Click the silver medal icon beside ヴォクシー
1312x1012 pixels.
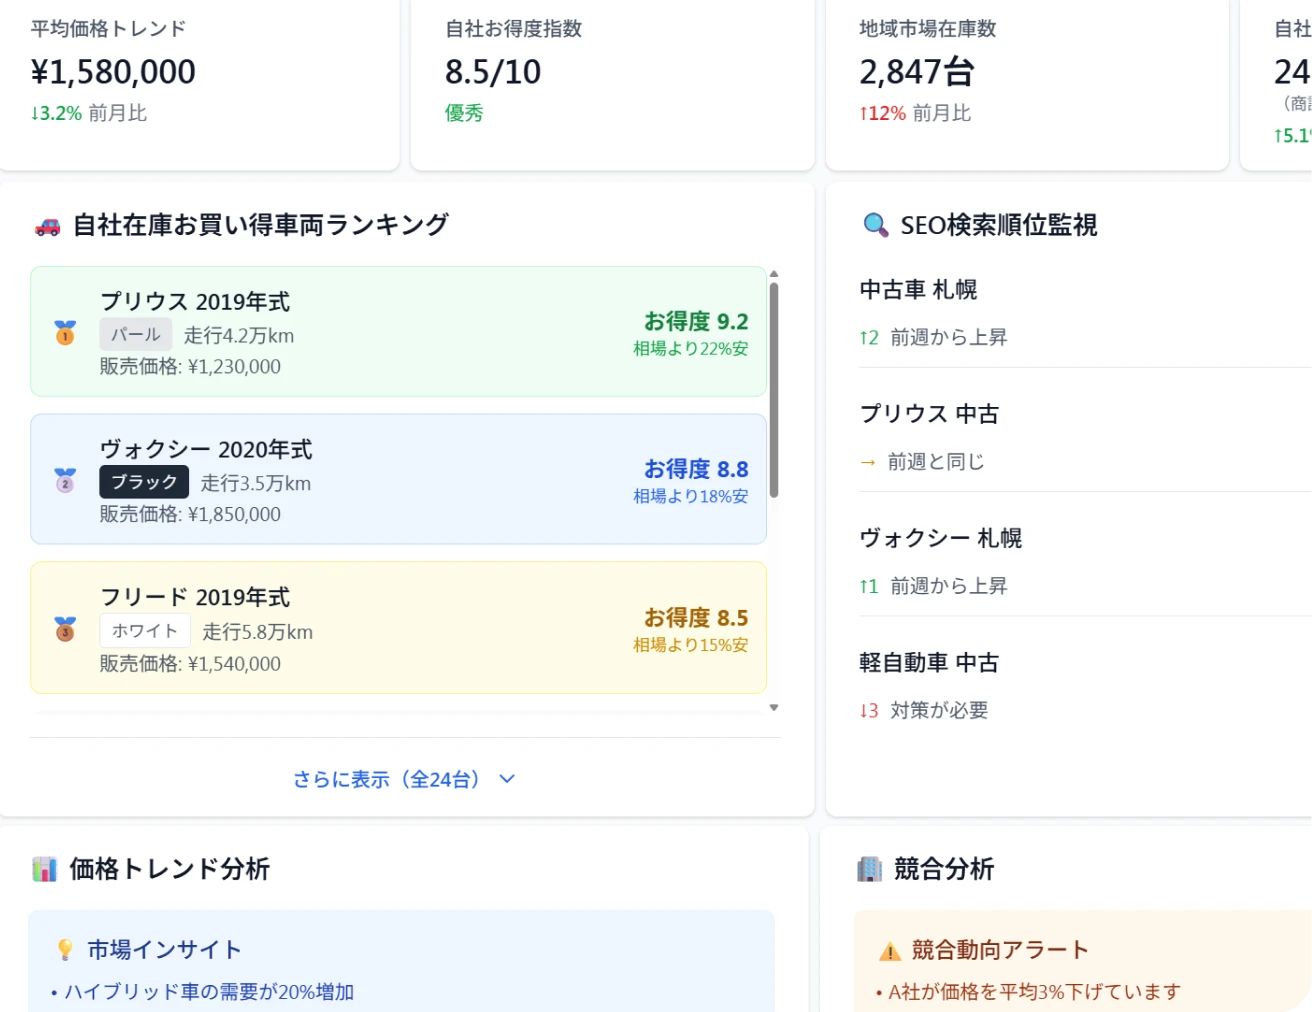click(65, 481)
